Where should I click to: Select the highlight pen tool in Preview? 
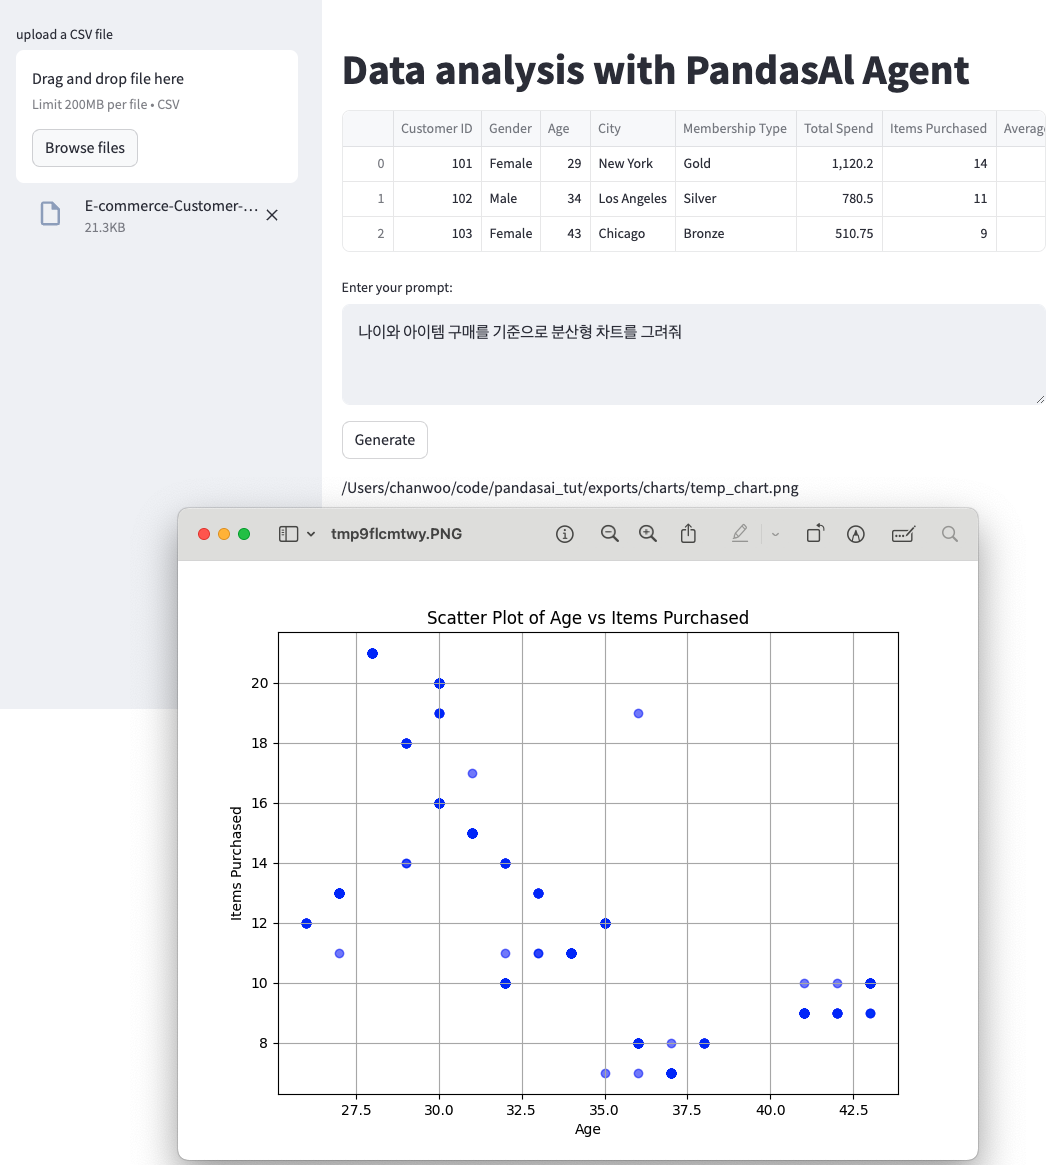tap(740, 533)
